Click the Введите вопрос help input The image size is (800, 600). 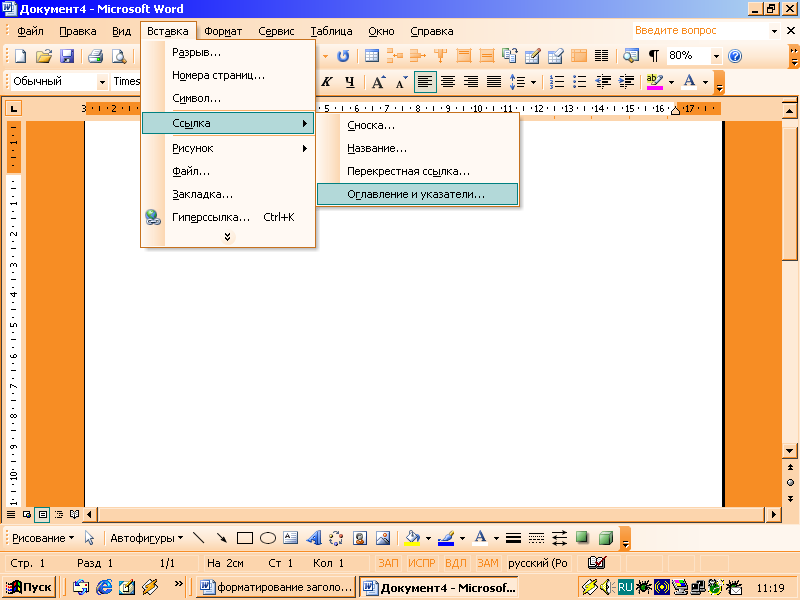[700, 31]
